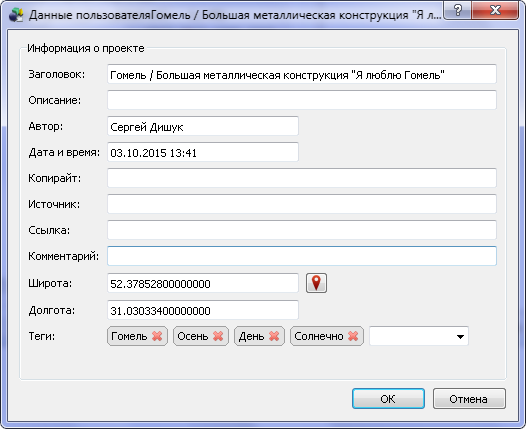Click into the Дата и время field
This screenshot has height=429, width=526.
pyautogui.click(x=203, y=152)
